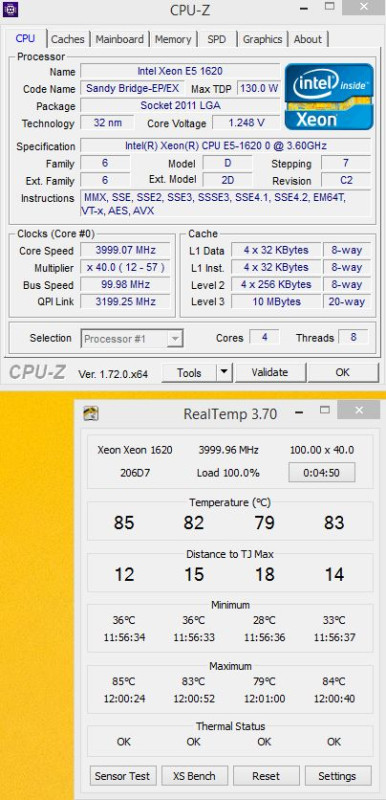Click the Validate button
The height and width of the screenshot is (800, 386).
click(270, 372)
